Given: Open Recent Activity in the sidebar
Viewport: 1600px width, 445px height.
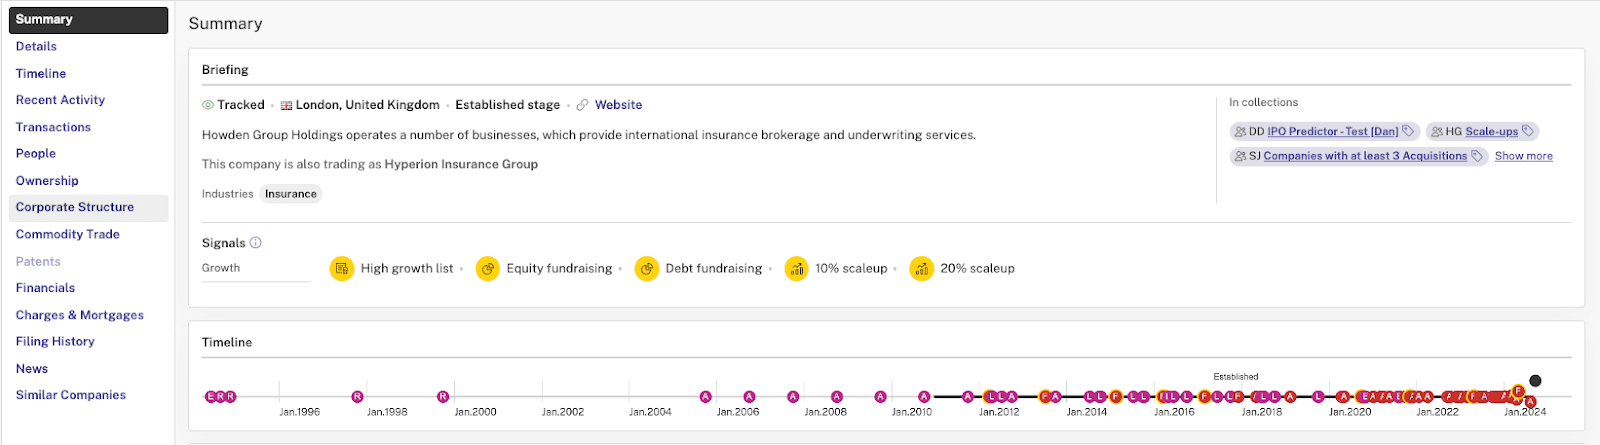Looking at the screenshot, I should [x=60, y=100].
